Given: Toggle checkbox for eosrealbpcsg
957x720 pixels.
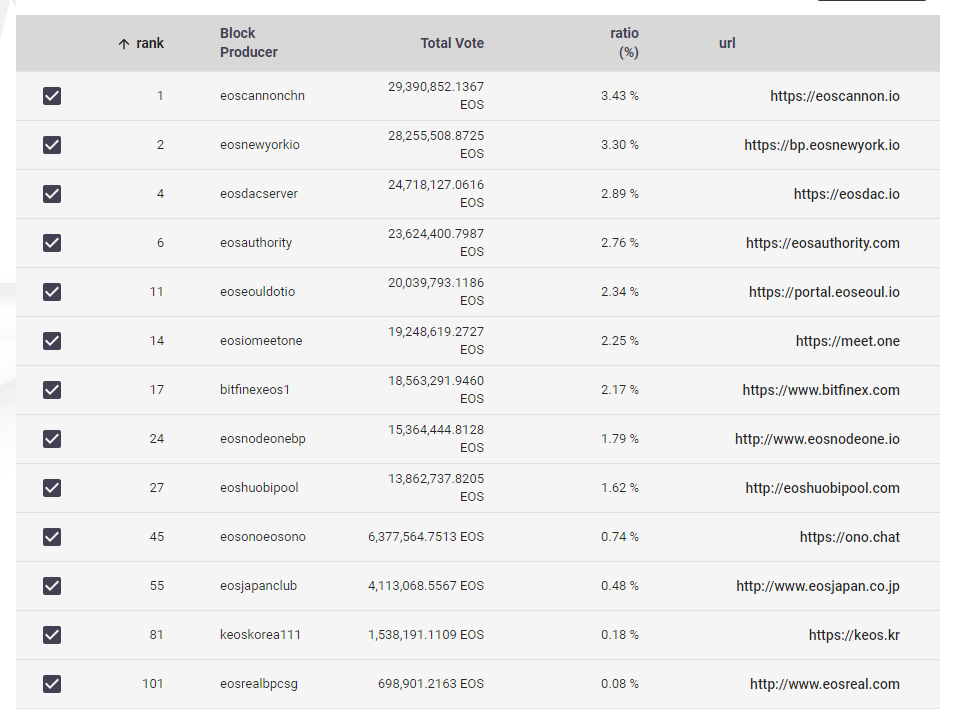Looking at the screenshot, I should click(52, 684).
